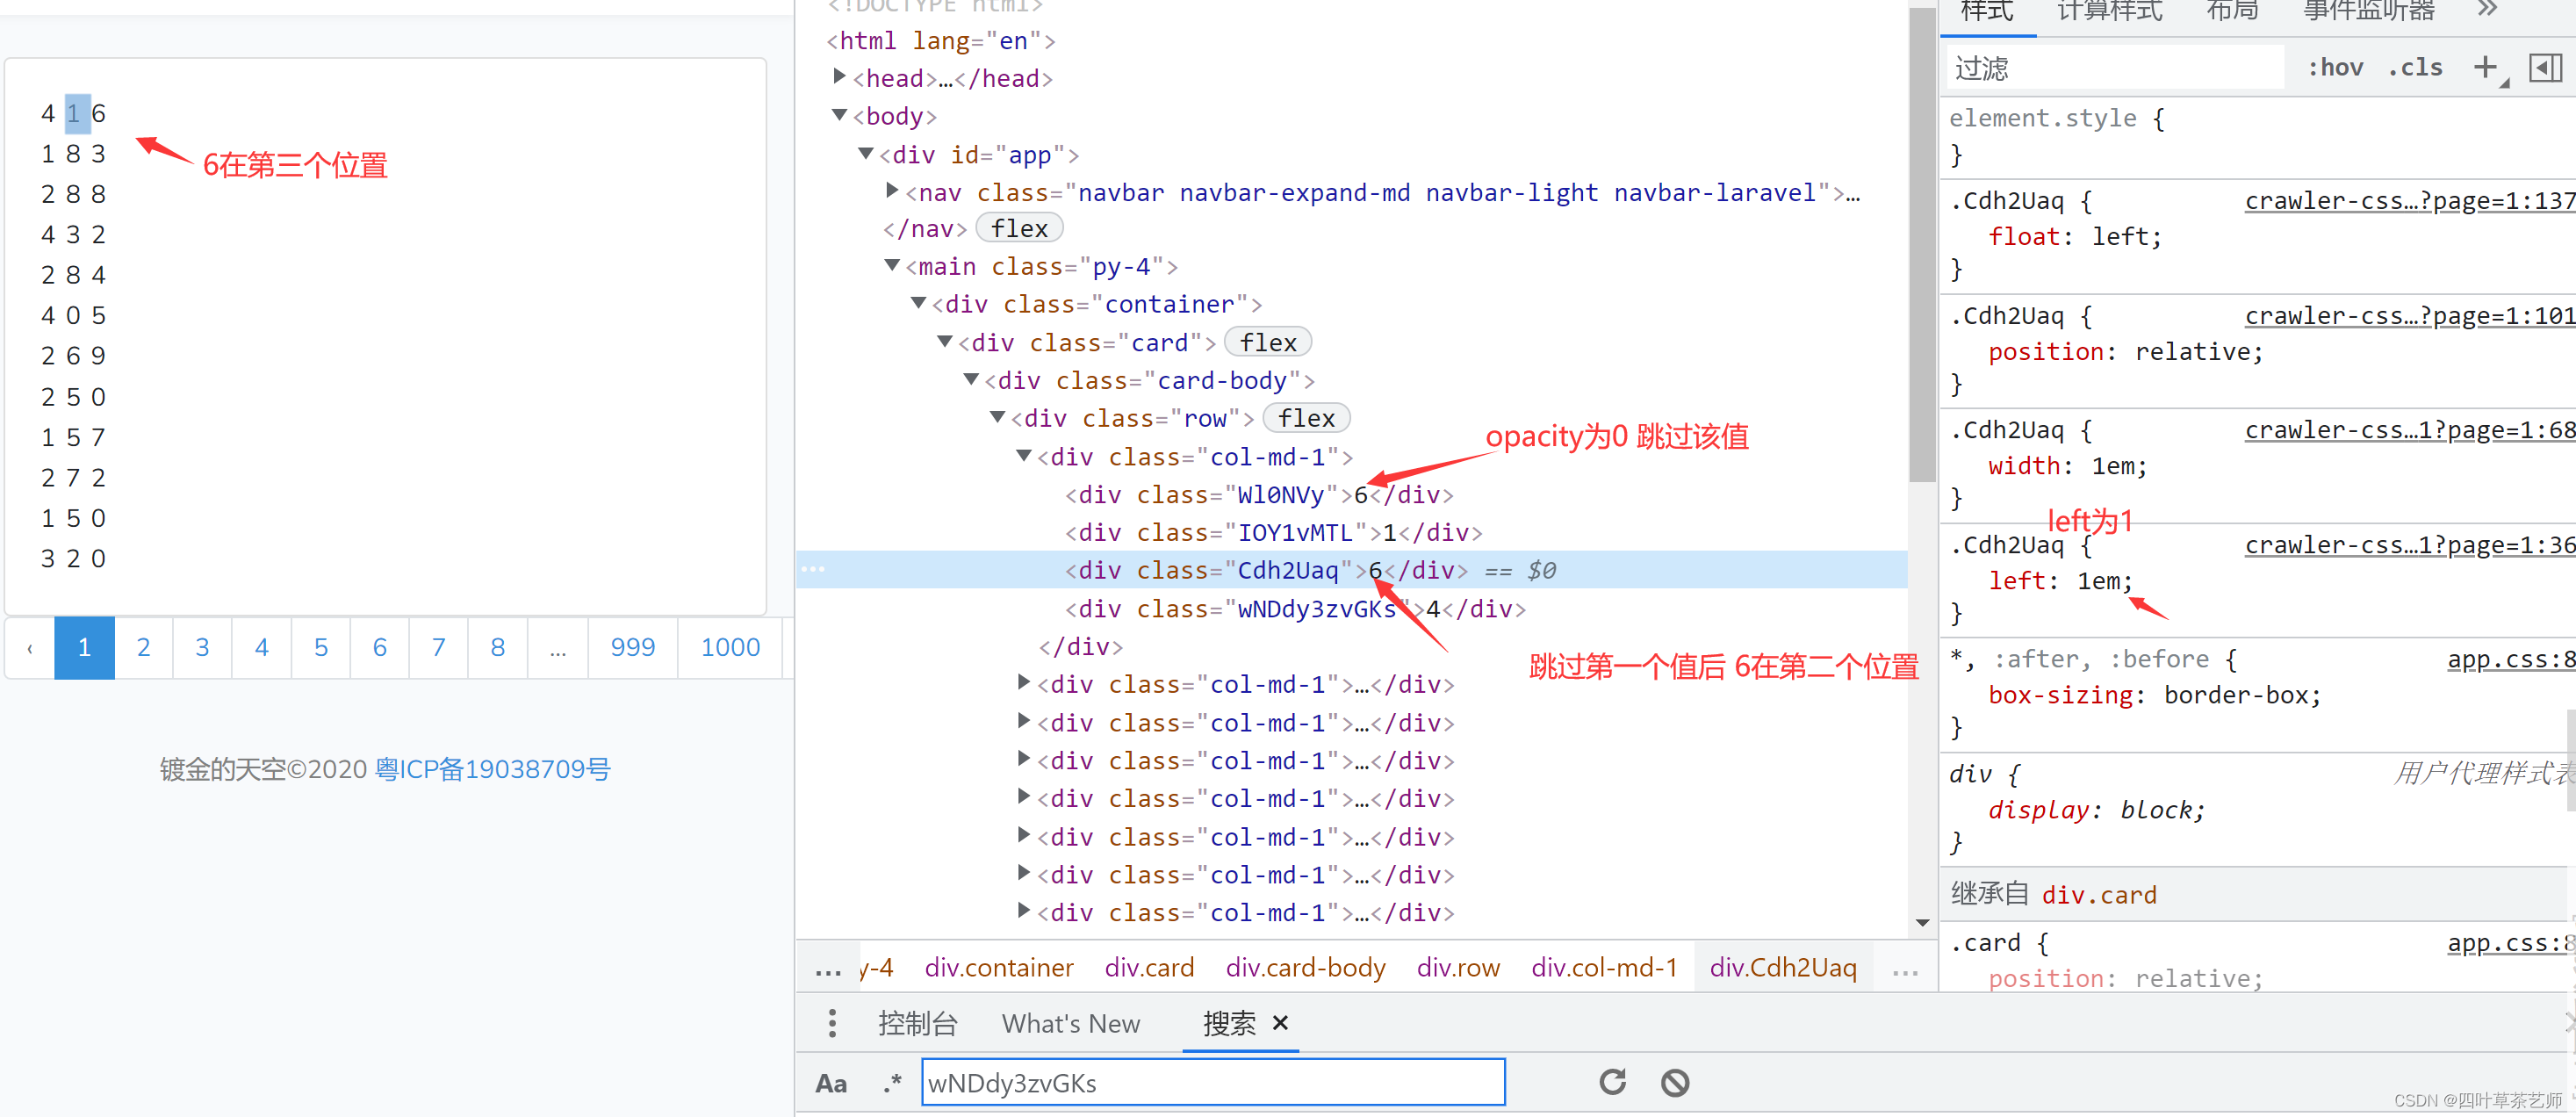Toggle .cls element classes panel
Image resolution: width=2576 pixels, height=1117 pixels.
(x=2415, y=67)
